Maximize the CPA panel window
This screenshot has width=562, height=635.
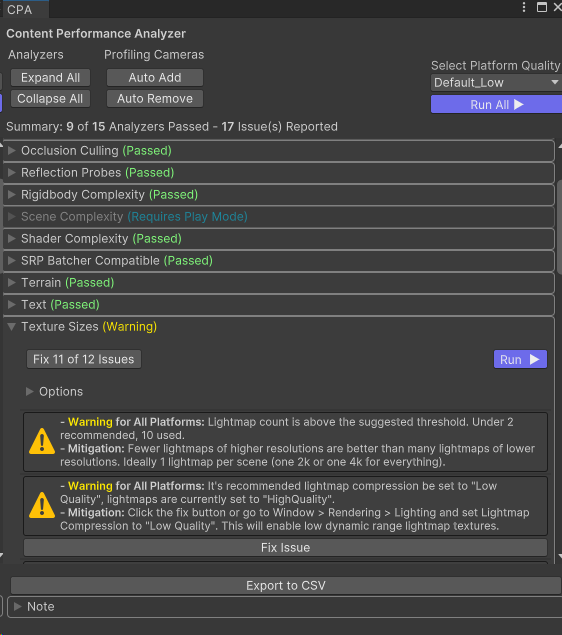pos(542,7)
